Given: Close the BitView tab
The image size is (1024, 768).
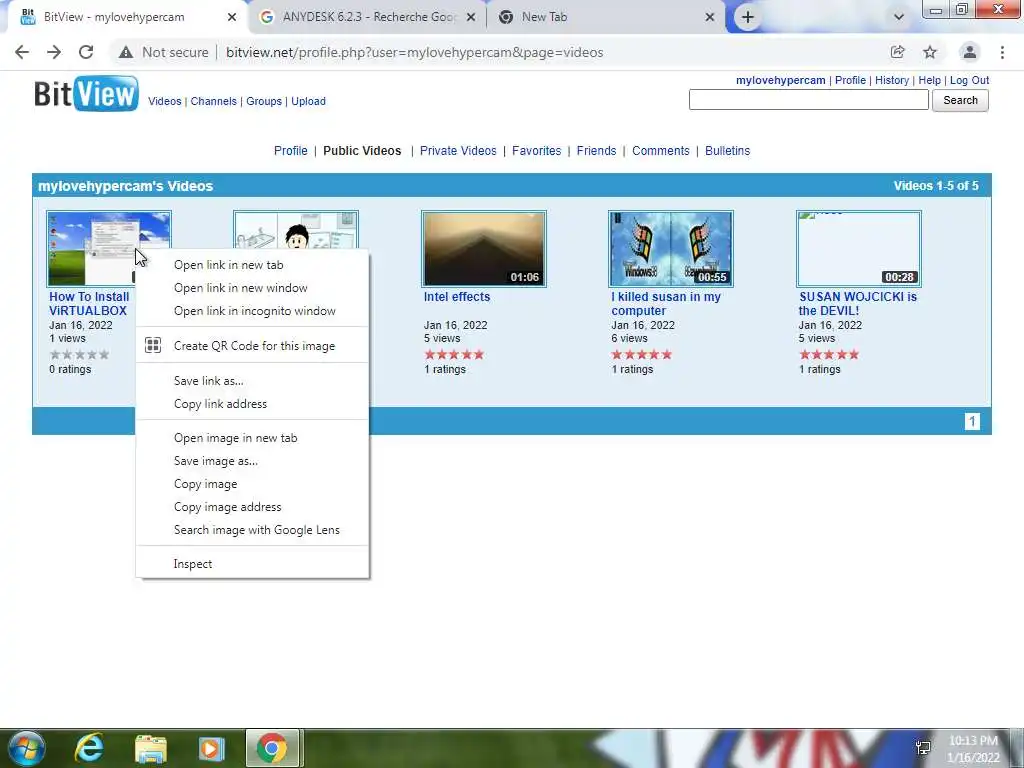Looking at the screenshot, I should [232, 17].
